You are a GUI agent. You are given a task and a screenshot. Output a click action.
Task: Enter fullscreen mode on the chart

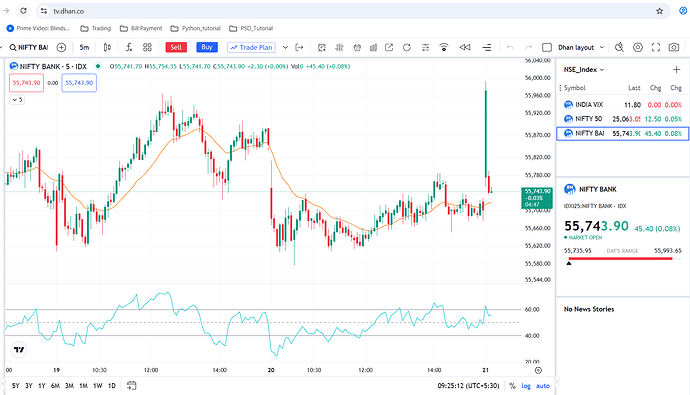656,48
